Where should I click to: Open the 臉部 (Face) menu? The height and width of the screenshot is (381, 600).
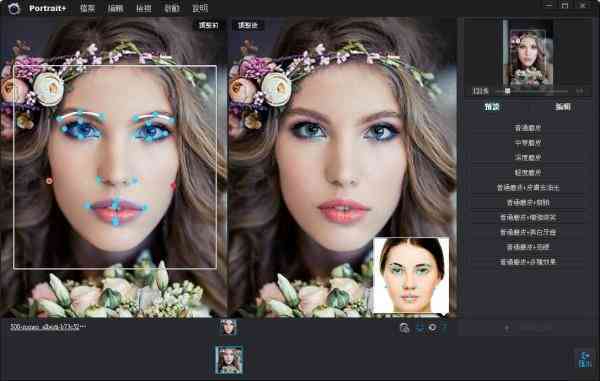coord(171,8)
